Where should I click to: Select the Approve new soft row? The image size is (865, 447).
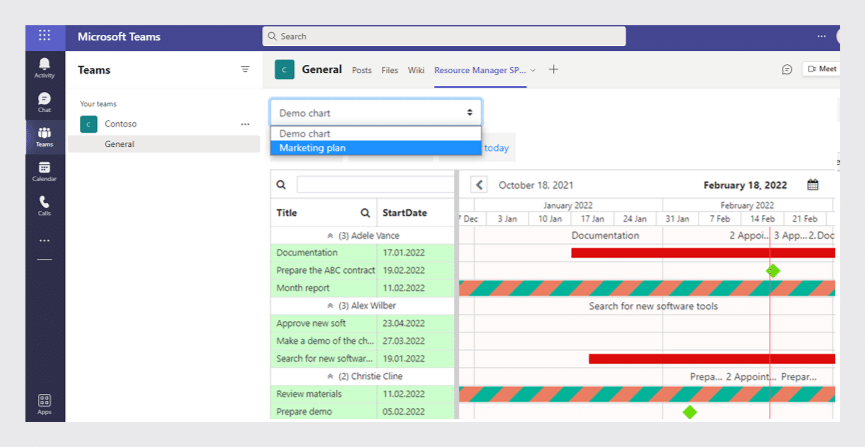(x=362, y=323)
